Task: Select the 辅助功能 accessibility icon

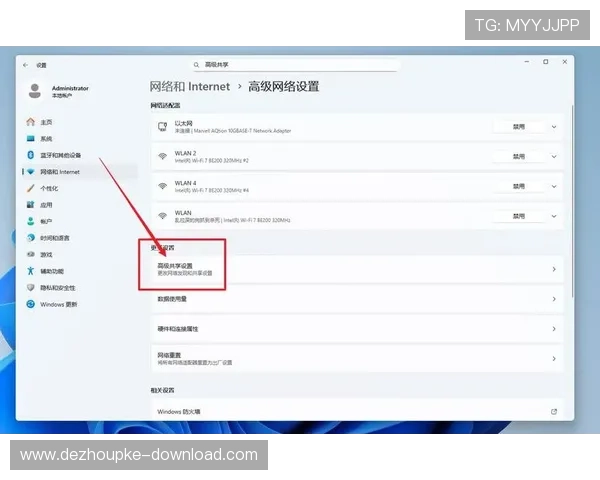Action: [31, 271]
